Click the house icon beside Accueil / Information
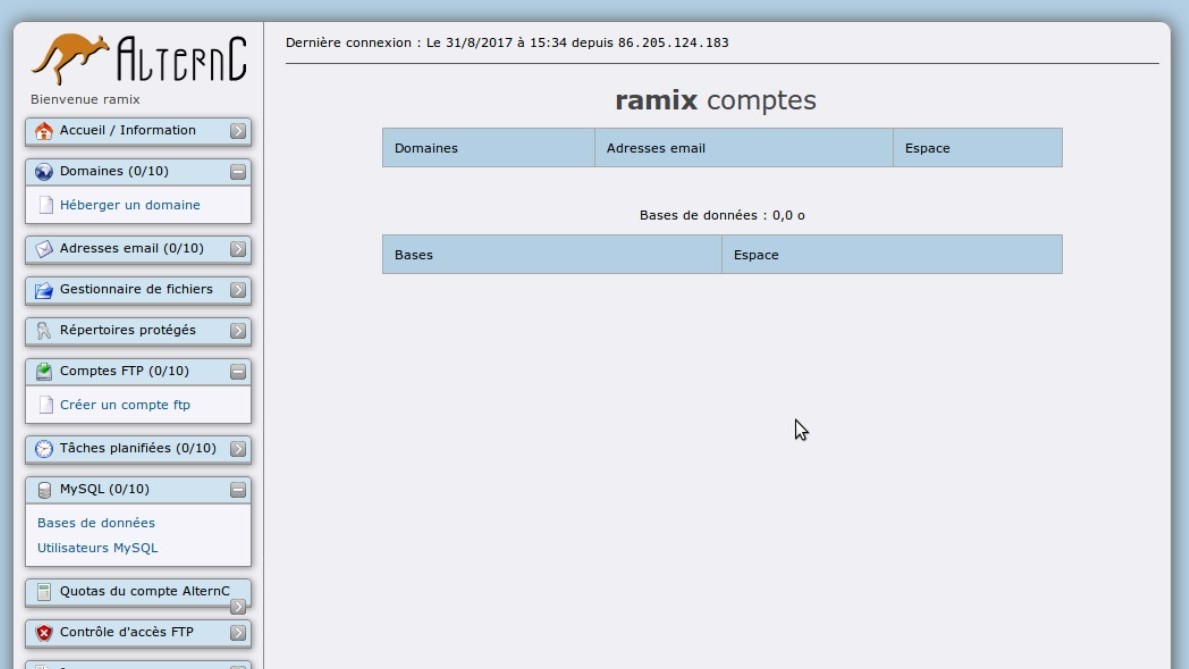This screenshot has height=669, width=1189. coord(43,131)
